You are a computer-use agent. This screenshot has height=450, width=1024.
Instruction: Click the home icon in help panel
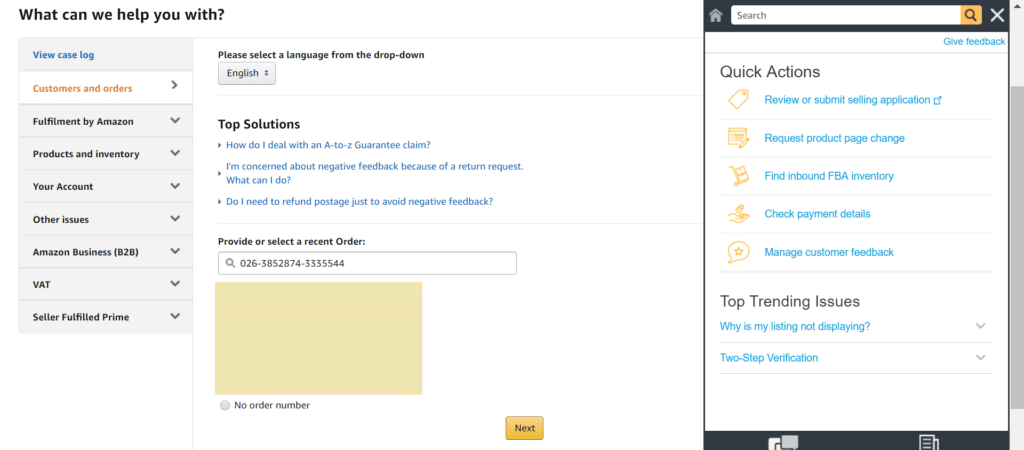click(716, 15)
